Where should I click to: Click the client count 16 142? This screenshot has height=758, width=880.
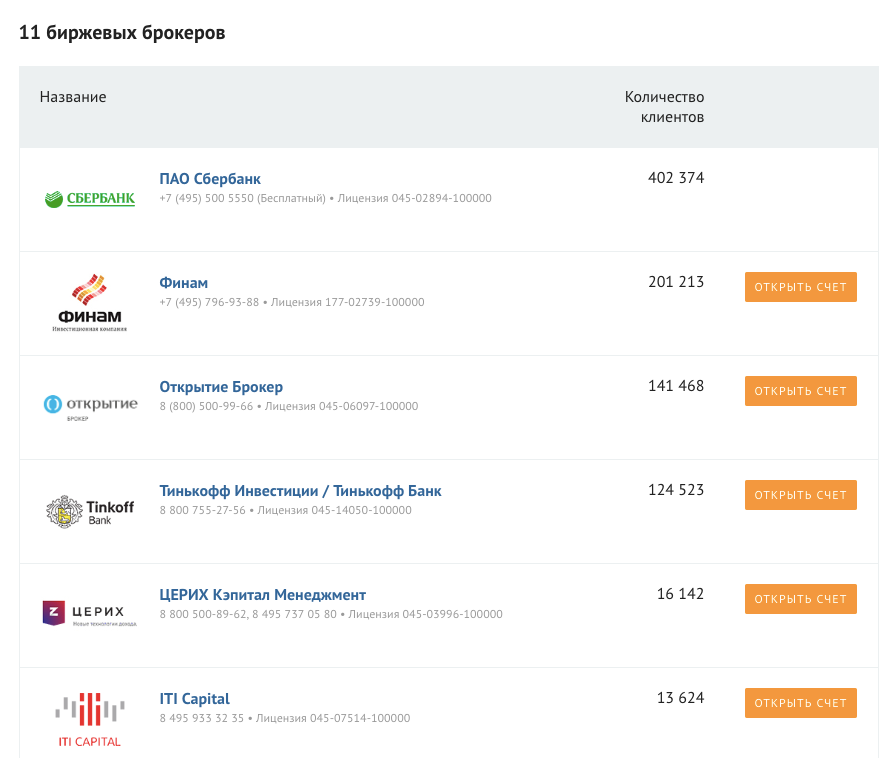coord(681,594)
